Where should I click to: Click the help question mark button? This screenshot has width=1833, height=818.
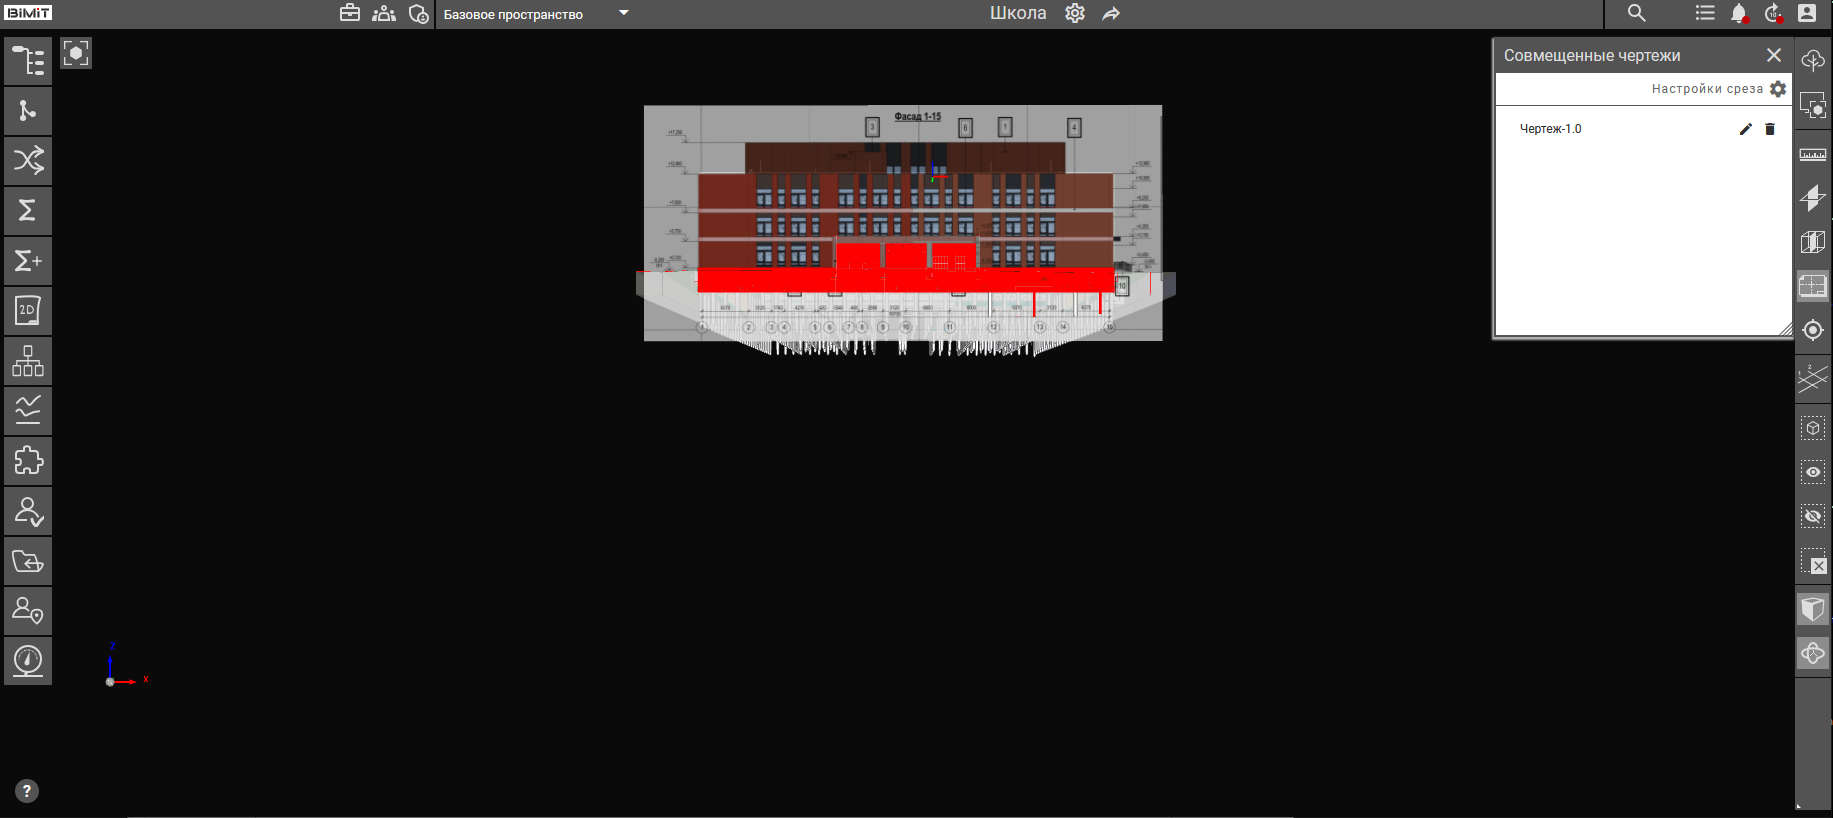[x=27, y=791]
